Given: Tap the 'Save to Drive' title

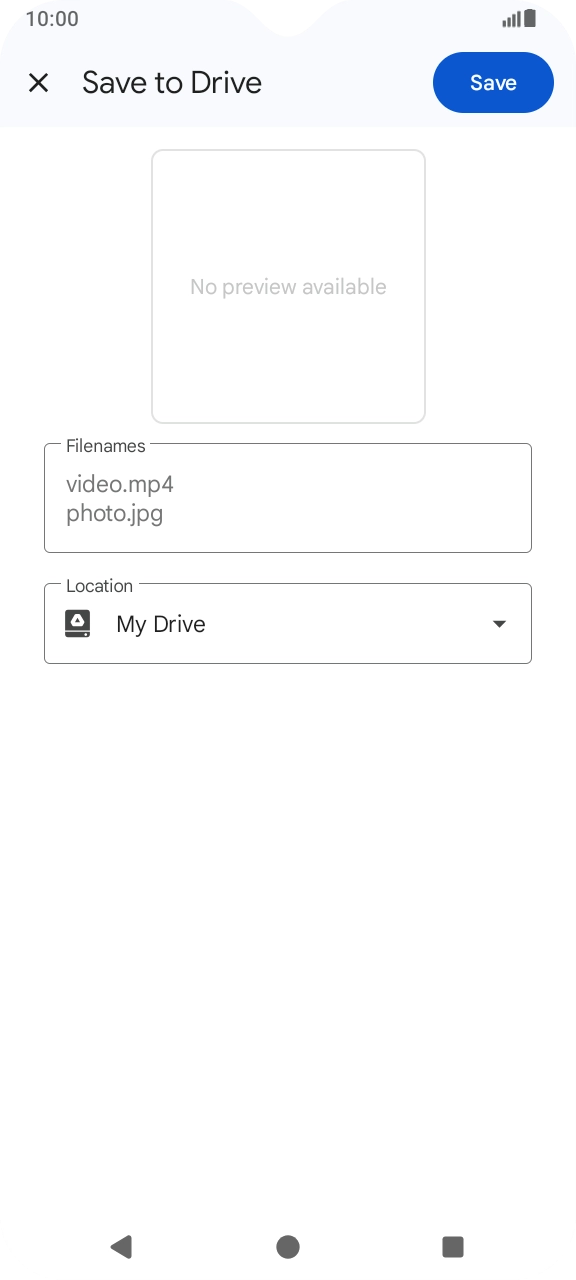Looking at the screenshot, I should (x=172, y=83).
